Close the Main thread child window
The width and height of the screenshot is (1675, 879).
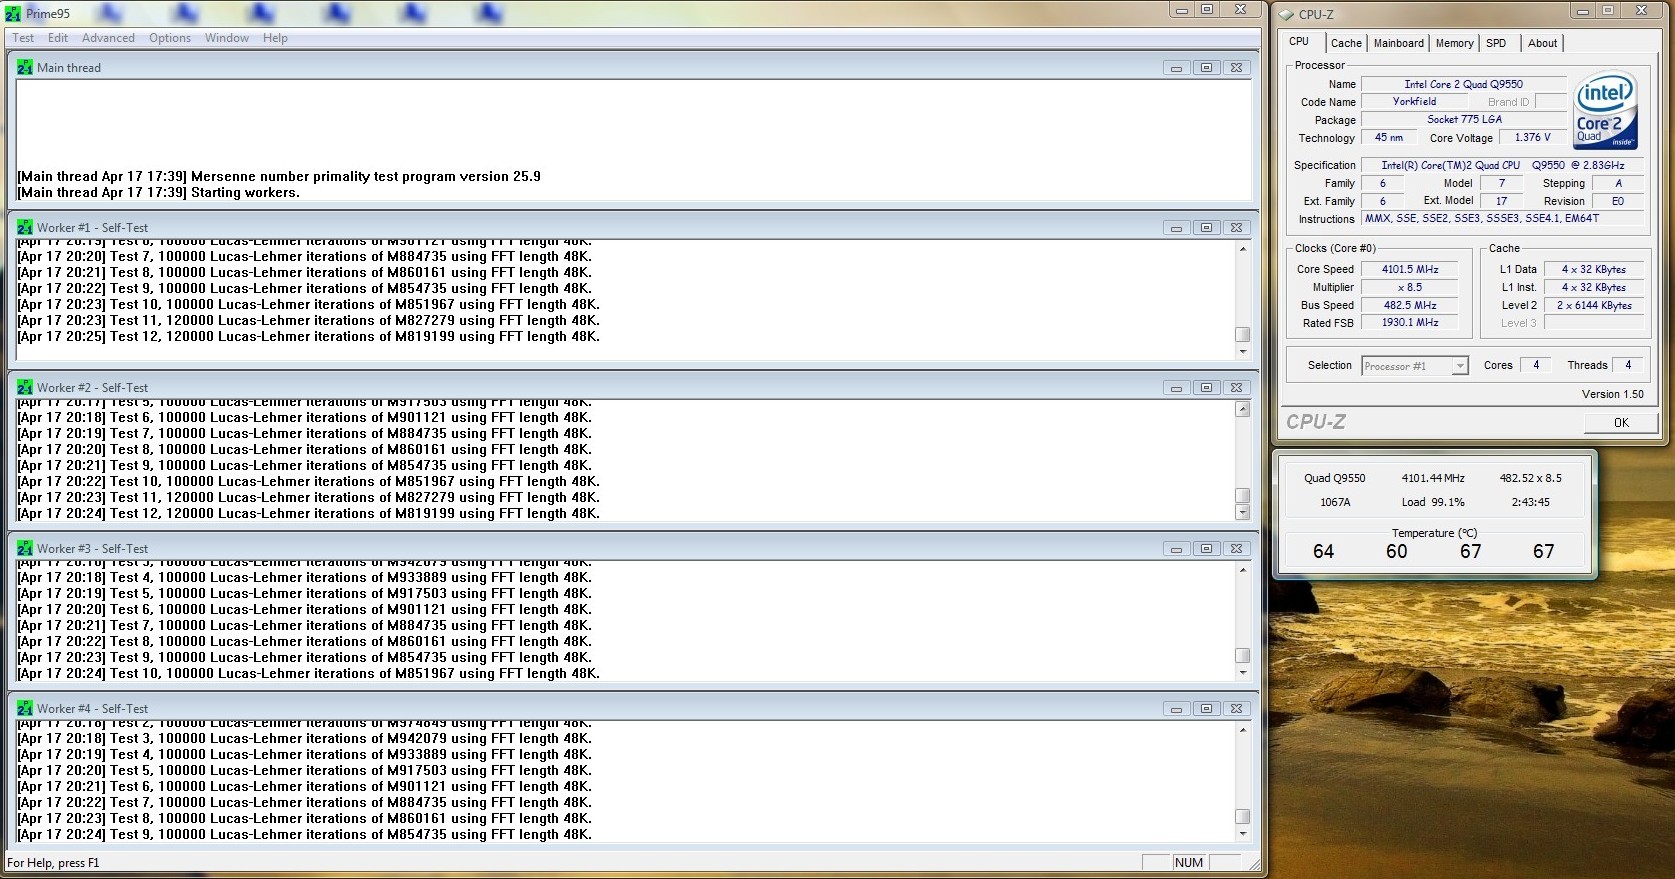coord(1236,68)
